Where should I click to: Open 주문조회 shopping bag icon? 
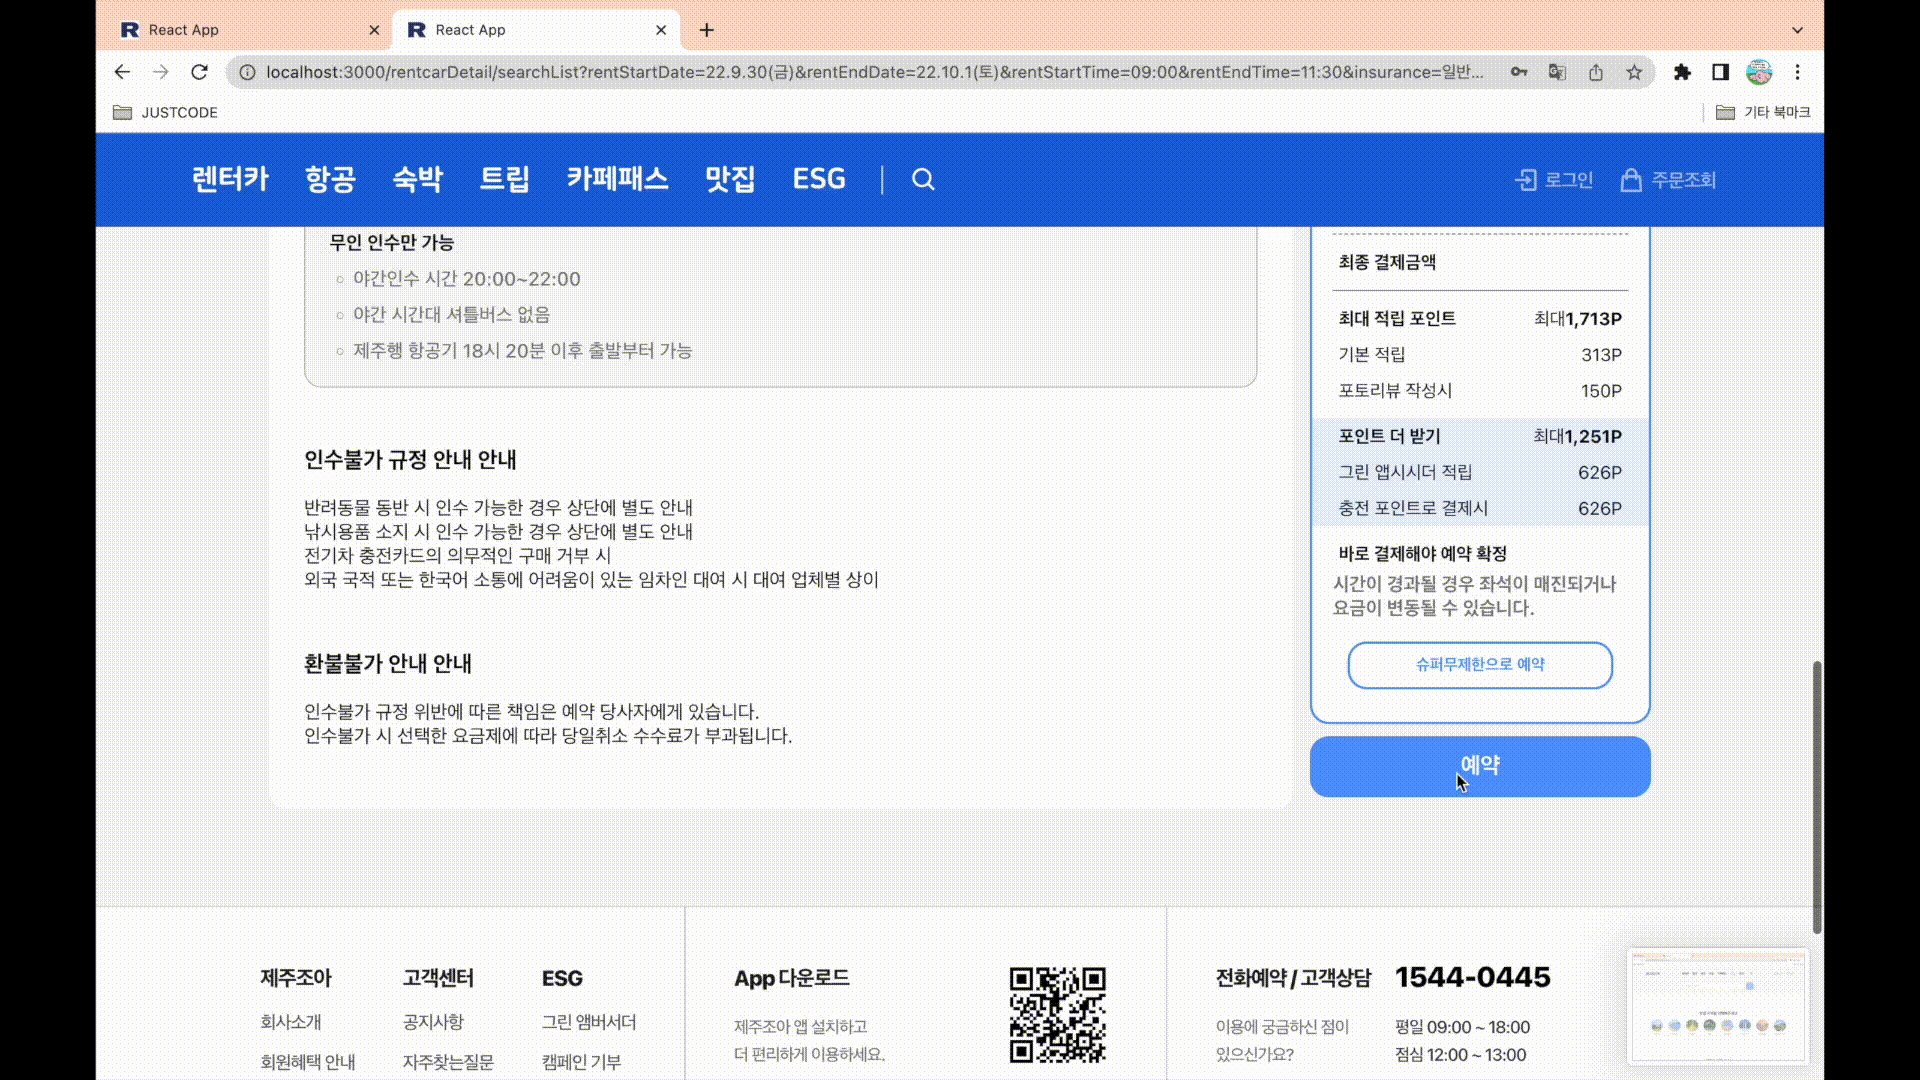coord(1631,180)
